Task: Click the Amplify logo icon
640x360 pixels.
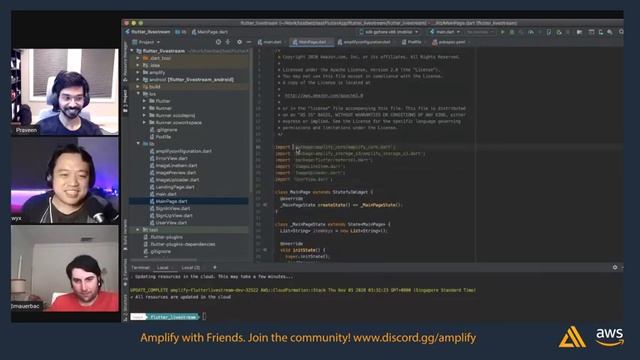Action: (572, 337)
